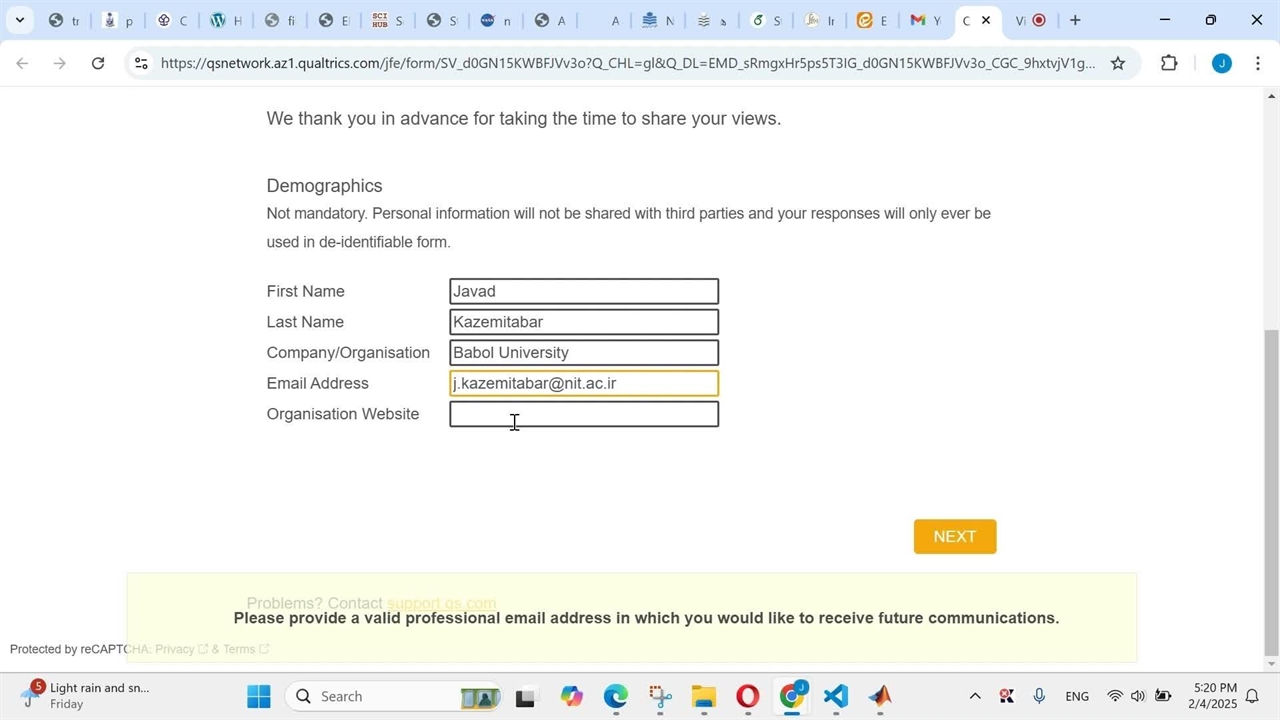The height and width of the screenshot is (720, 1280).
Task: Click the page vertical scrollbar
Action: coord(1271,490)
